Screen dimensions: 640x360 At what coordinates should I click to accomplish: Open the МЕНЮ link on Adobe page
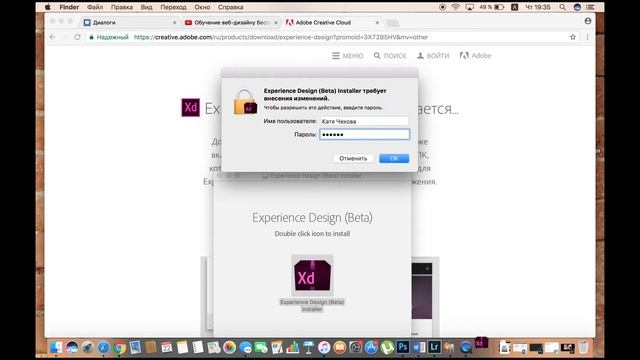pos(347,56)
